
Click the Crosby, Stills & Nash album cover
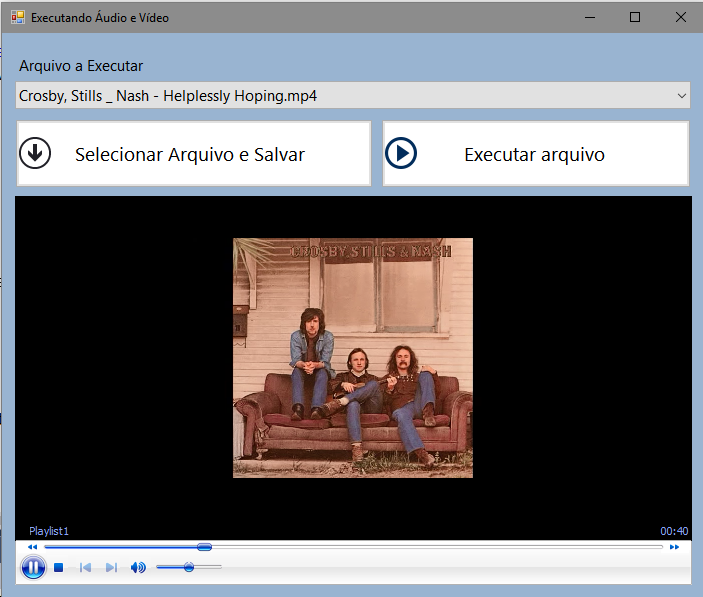click(x=353, y=358)
